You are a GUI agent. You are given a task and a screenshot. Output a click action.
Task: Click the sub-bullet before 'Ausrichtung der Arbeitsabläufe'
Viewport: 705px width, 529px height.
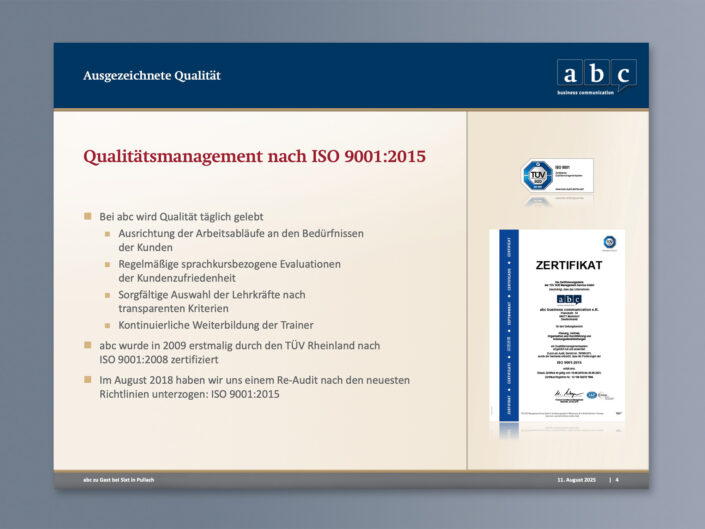tap(109, 233)
